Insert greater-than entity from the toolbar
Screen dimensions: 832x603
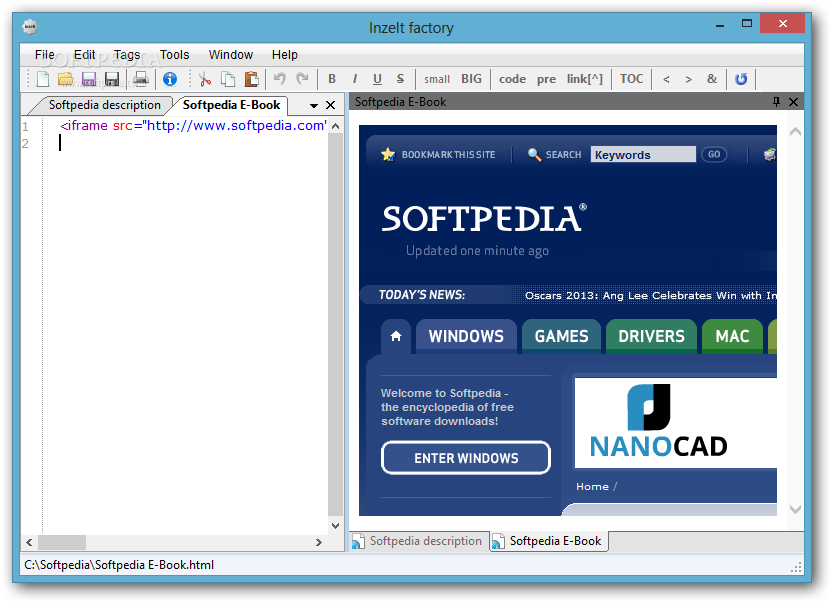pyautogui.click(x=688, y=79)
